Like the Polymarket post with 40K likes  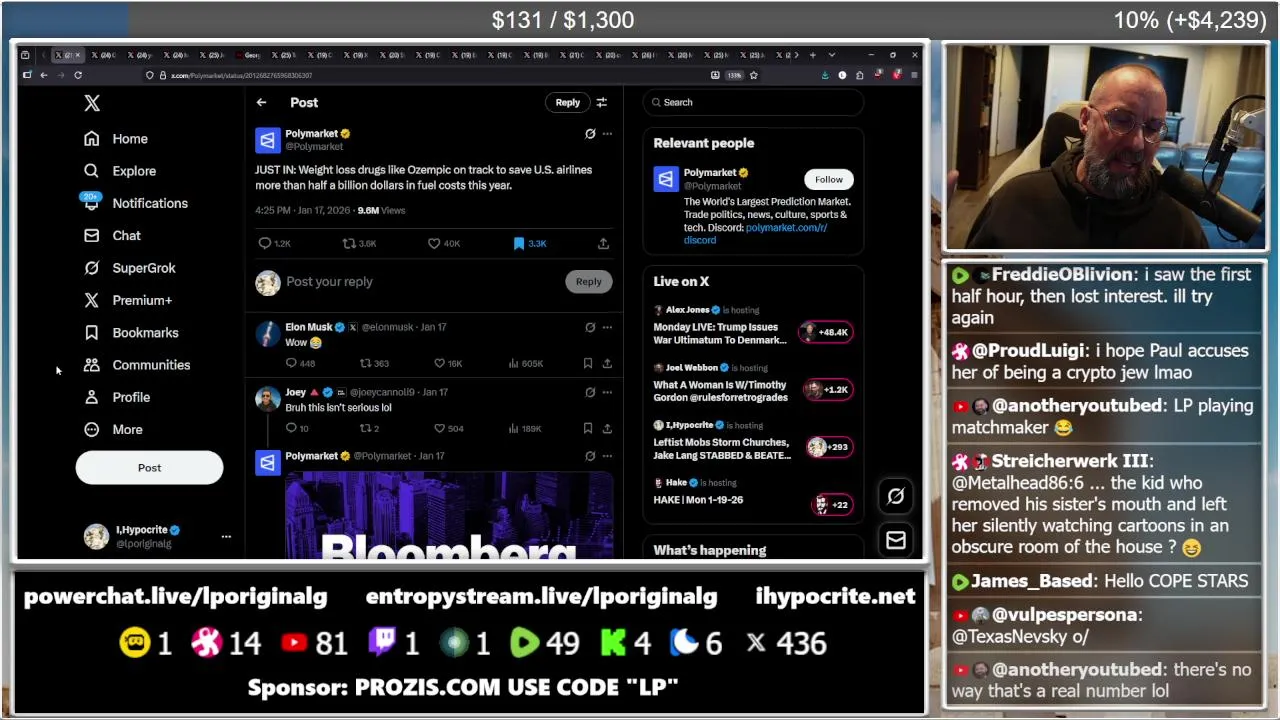pos(434,243)
